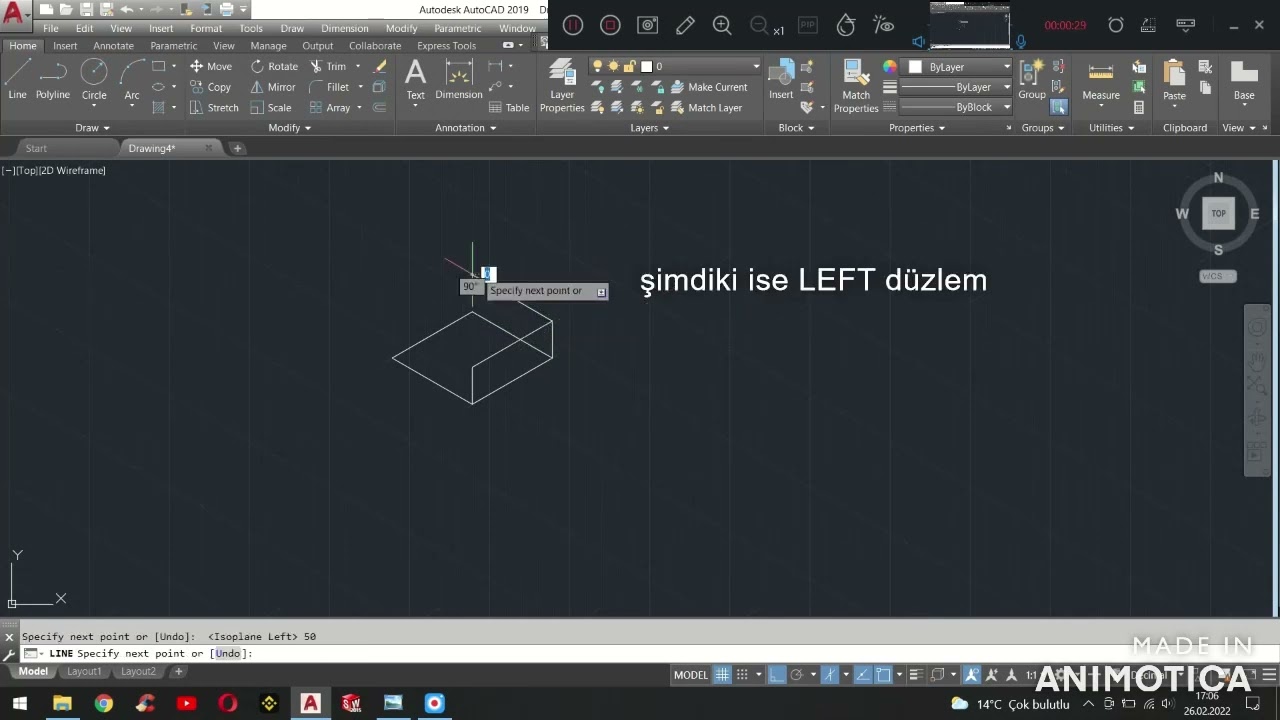Image resolution: width=1280 pixels, height=720 pixels.
Task: Expand the Utilities panel
Action: [x=1112, y=128]
